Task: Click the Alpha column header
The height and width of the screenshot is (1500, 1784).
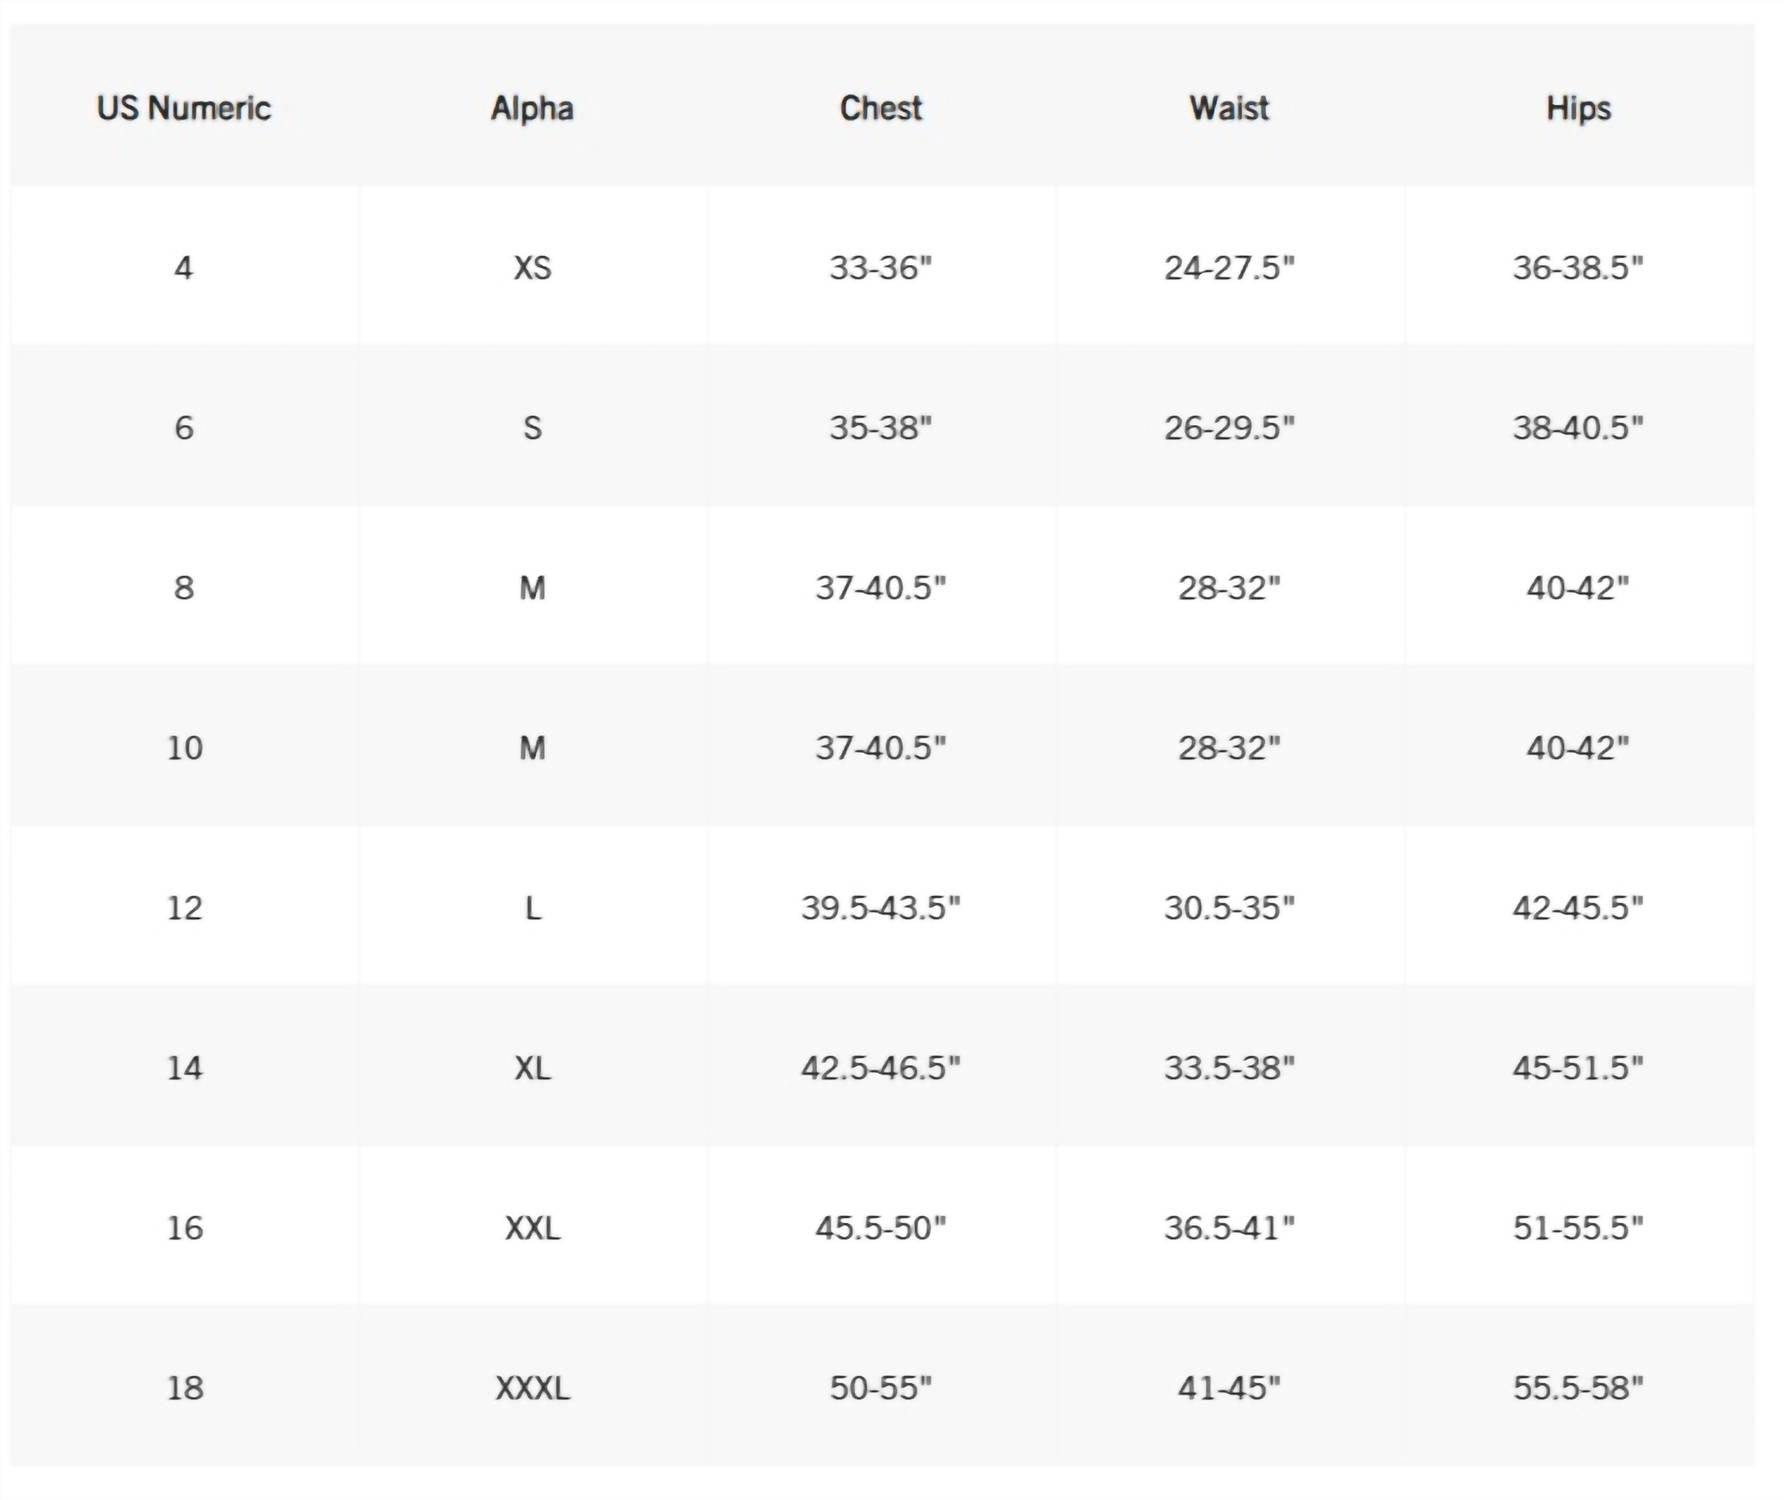Action: tap(532, 108)
